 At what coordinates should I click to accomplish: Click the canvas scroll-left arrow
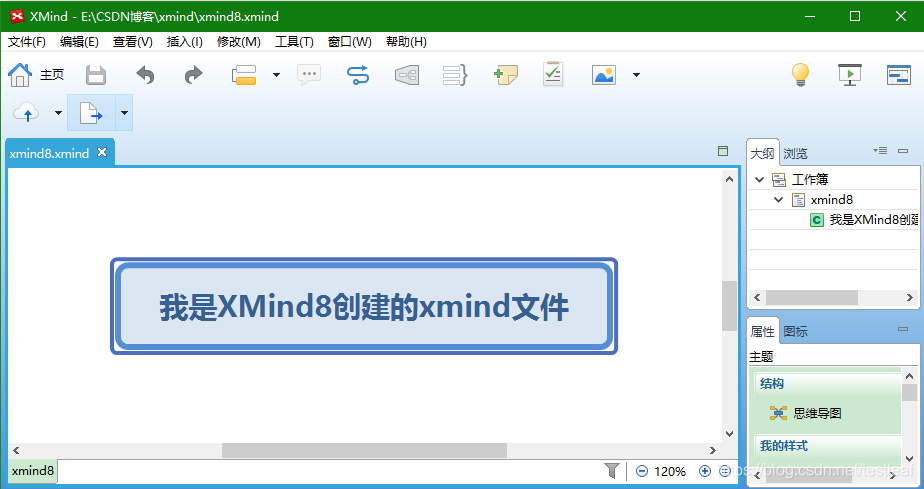click(x=16, y=450)
